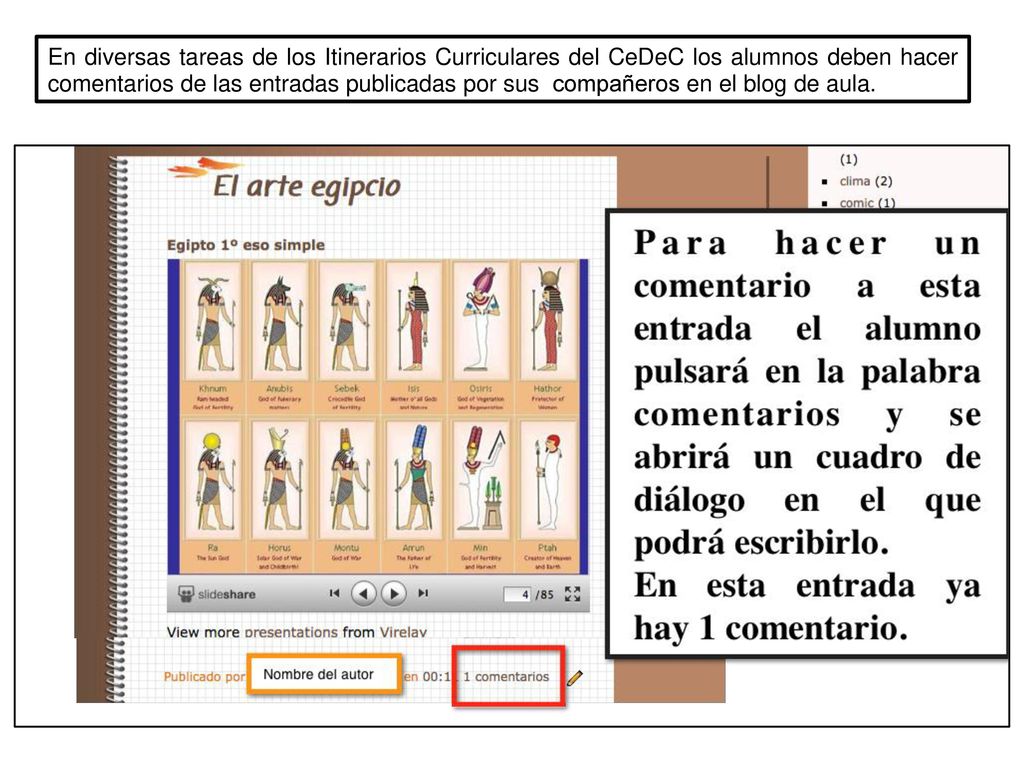Click slide number field showing 4

517,594
